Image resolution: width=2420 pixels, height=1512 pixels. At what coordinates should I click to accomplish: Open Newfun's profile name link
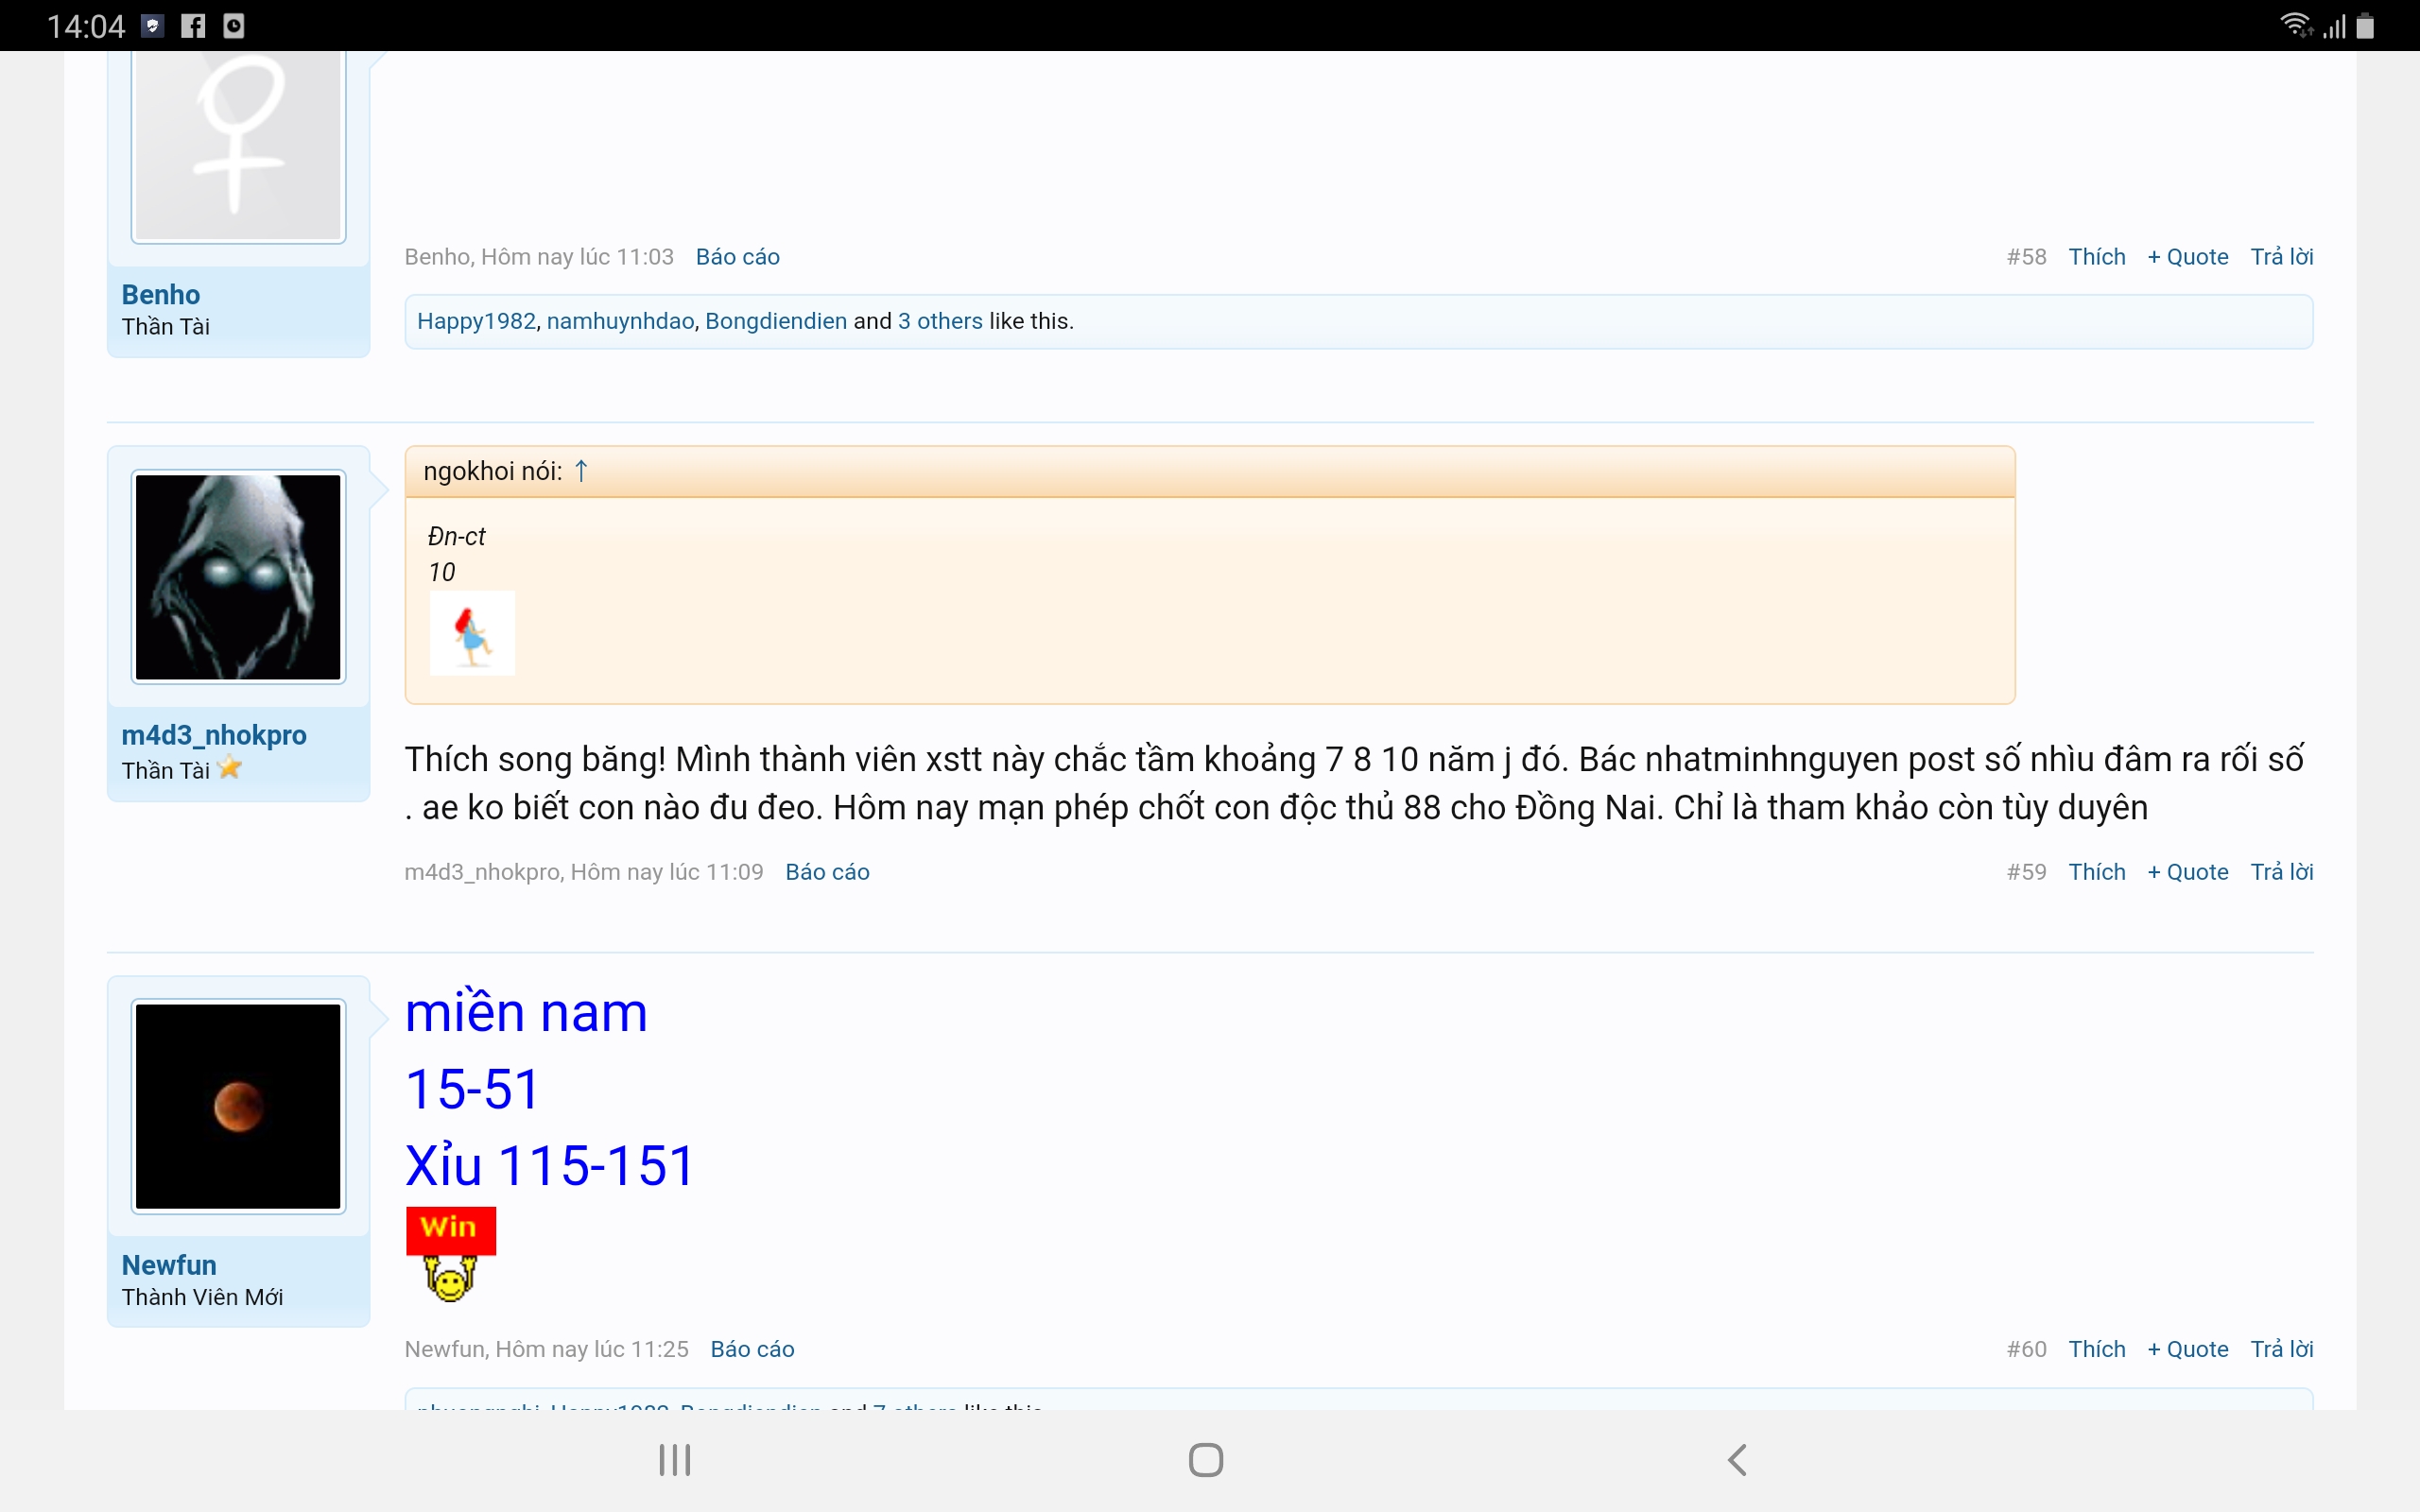pyautogui.click(x=169, y=1265)
